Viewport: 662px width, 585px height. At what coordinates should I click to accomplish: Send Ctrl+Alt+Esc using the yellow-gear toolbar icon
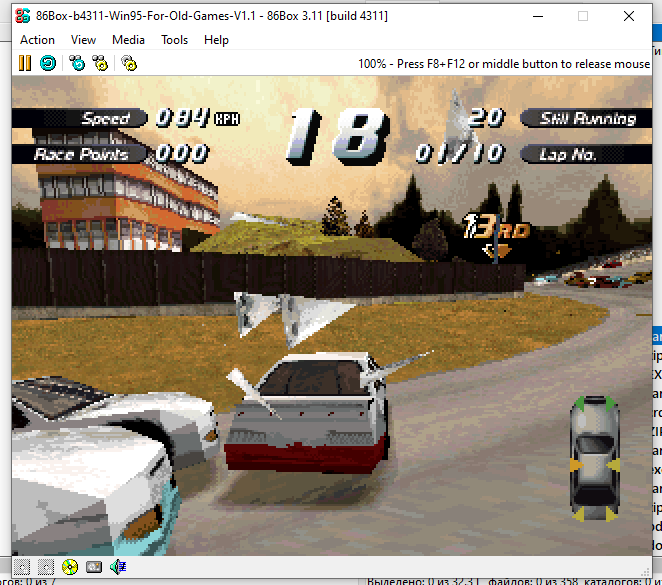pos(100,63)
